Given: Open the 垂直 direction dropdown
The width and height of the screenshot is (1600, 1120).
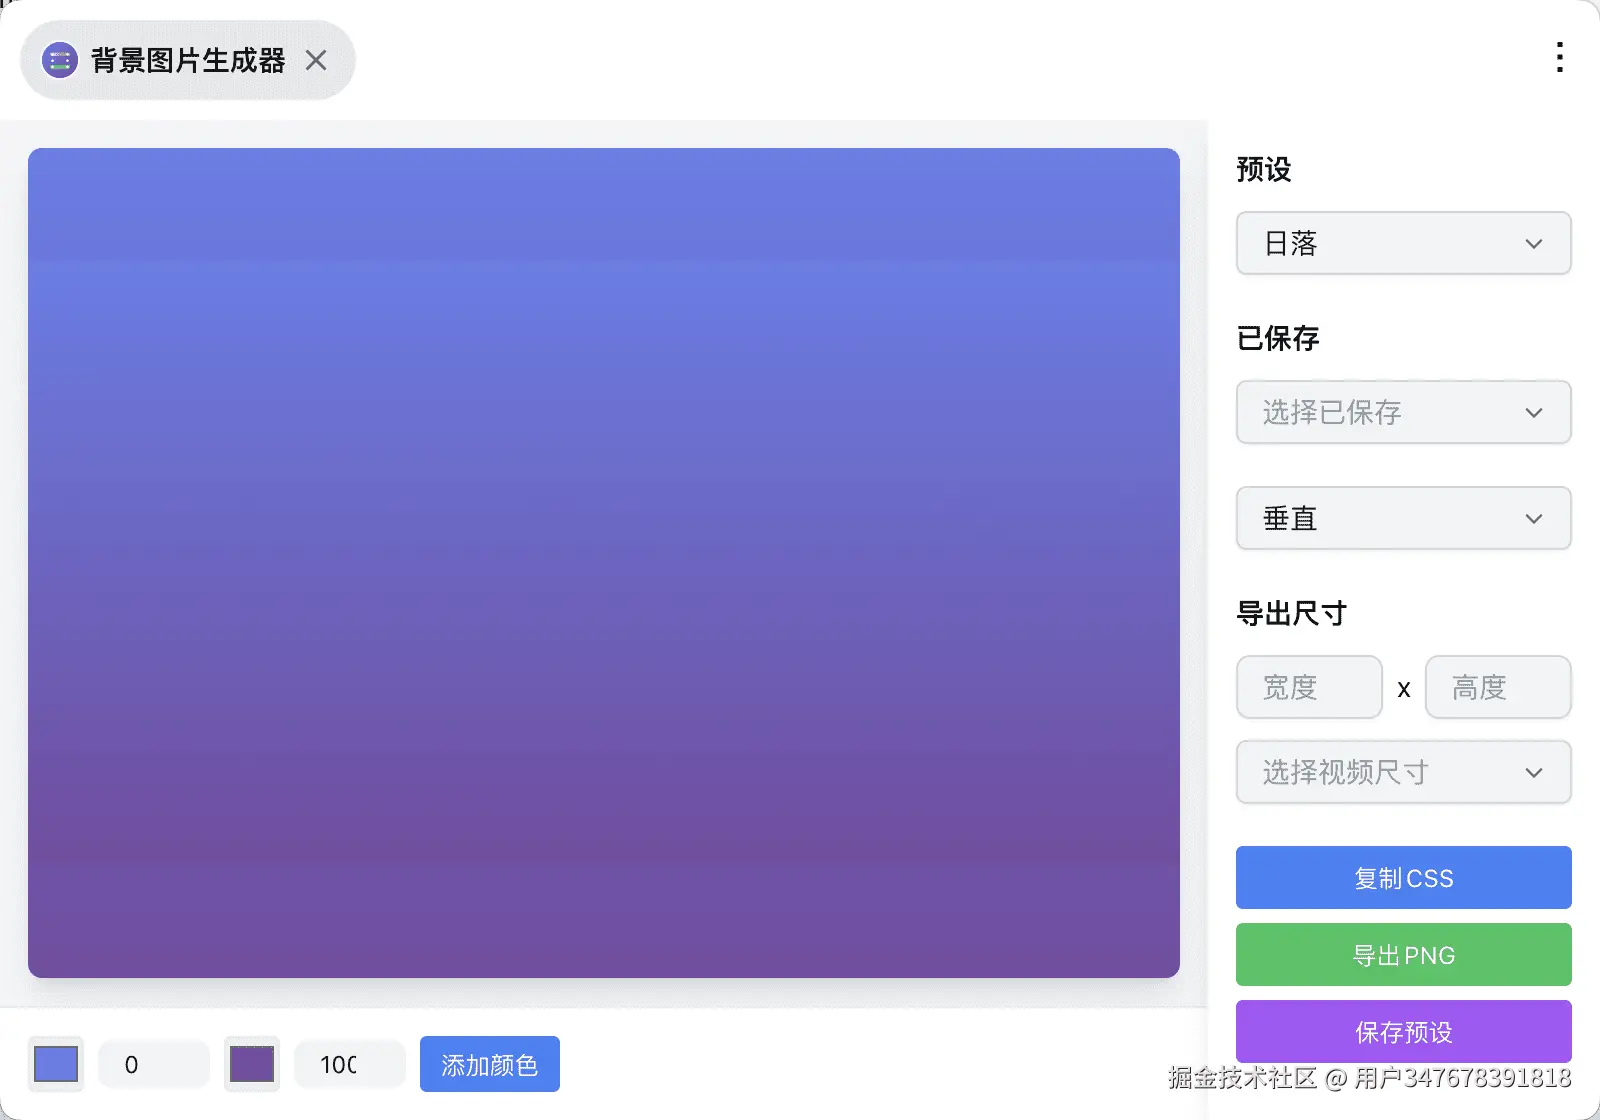Looking at the screenshot, I should tap(1403, 518).
